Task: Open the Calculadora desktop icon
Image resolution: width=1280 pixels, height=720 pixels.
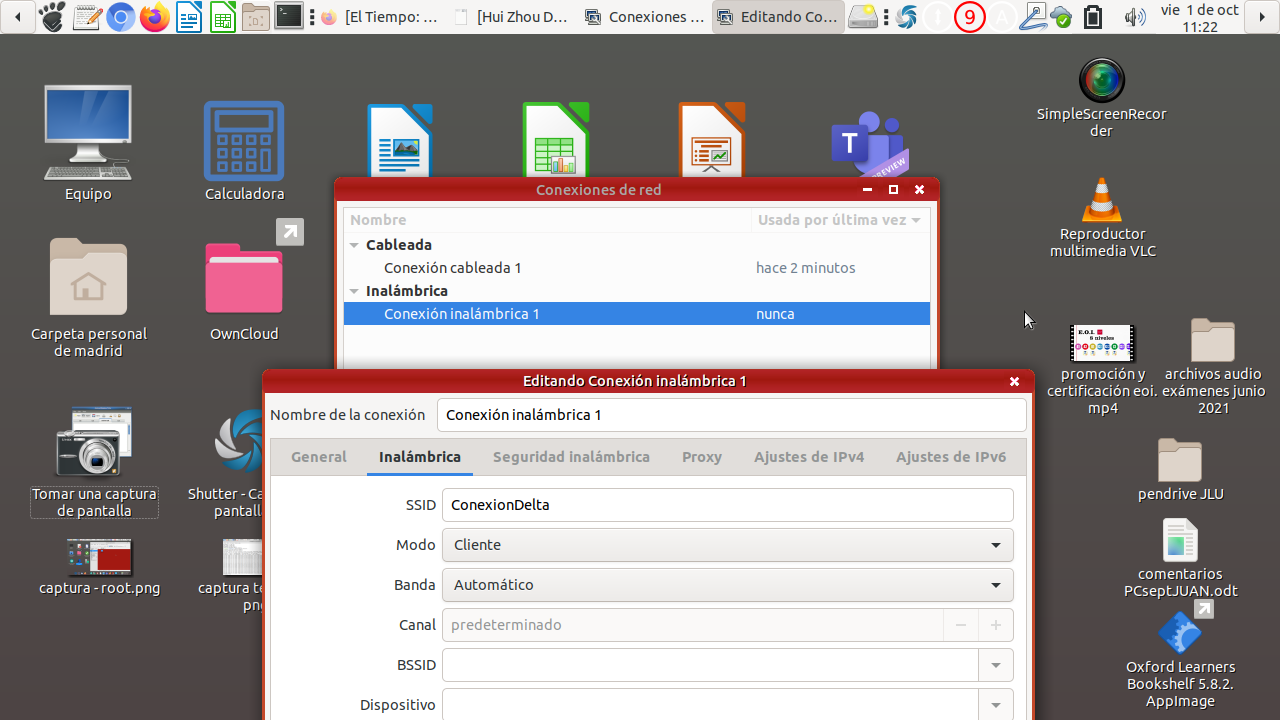Action: coord(243,141)
